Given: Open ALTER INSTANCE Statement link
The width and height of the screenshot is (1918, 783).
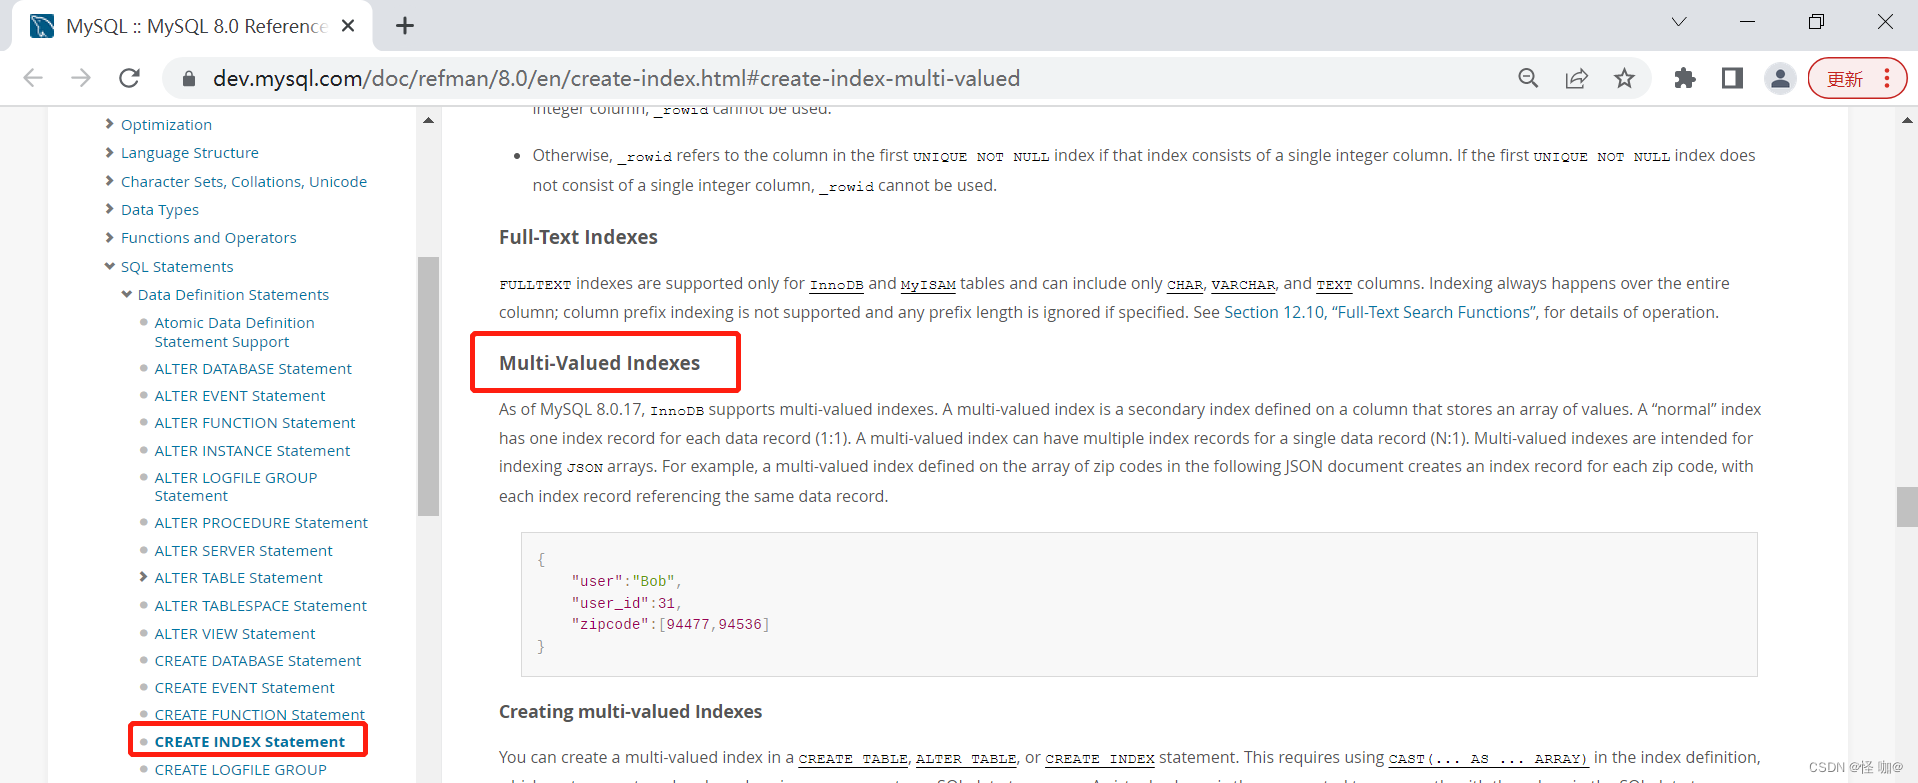Looking at the screenshot, I should click(x=252, y=451).
